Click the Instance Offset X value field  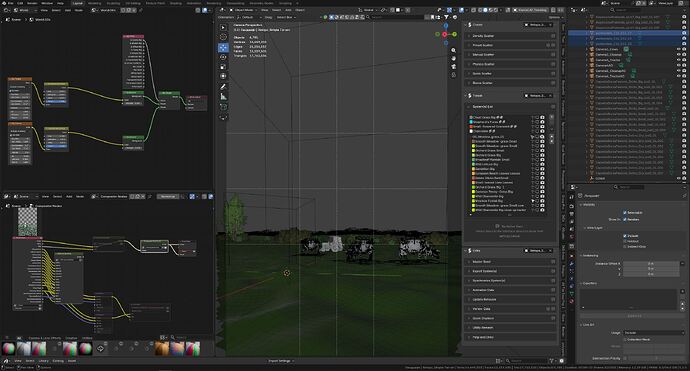651,264
